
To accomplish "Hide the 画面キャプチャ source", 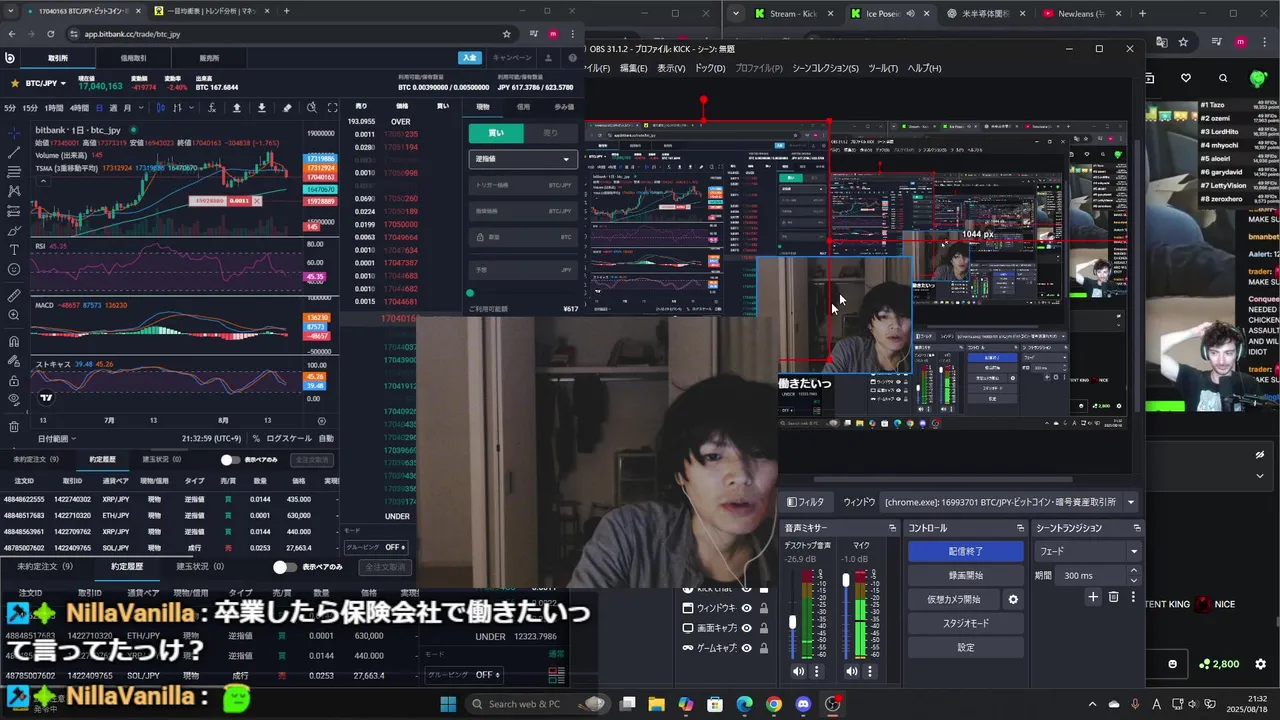I will click(746, 628).
